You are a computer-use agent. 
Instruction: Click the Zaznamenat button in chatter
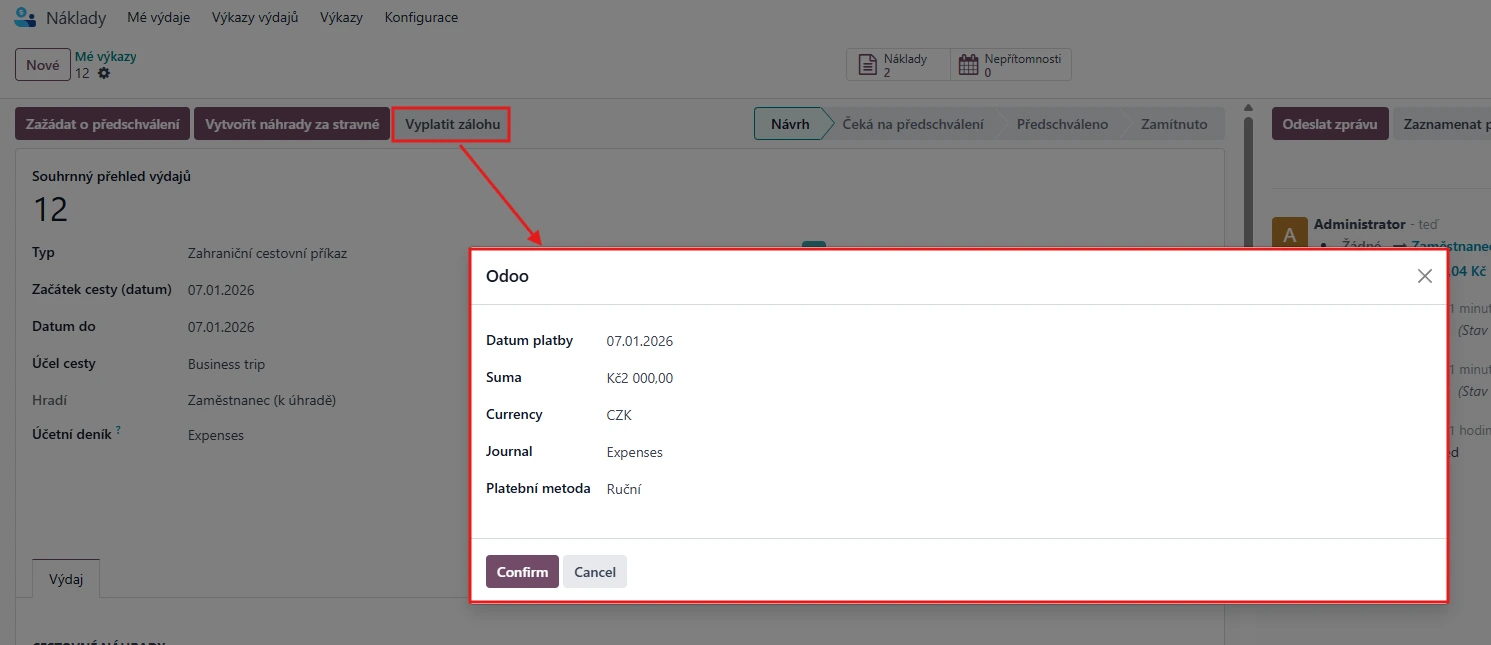(x=1442, y=125)
